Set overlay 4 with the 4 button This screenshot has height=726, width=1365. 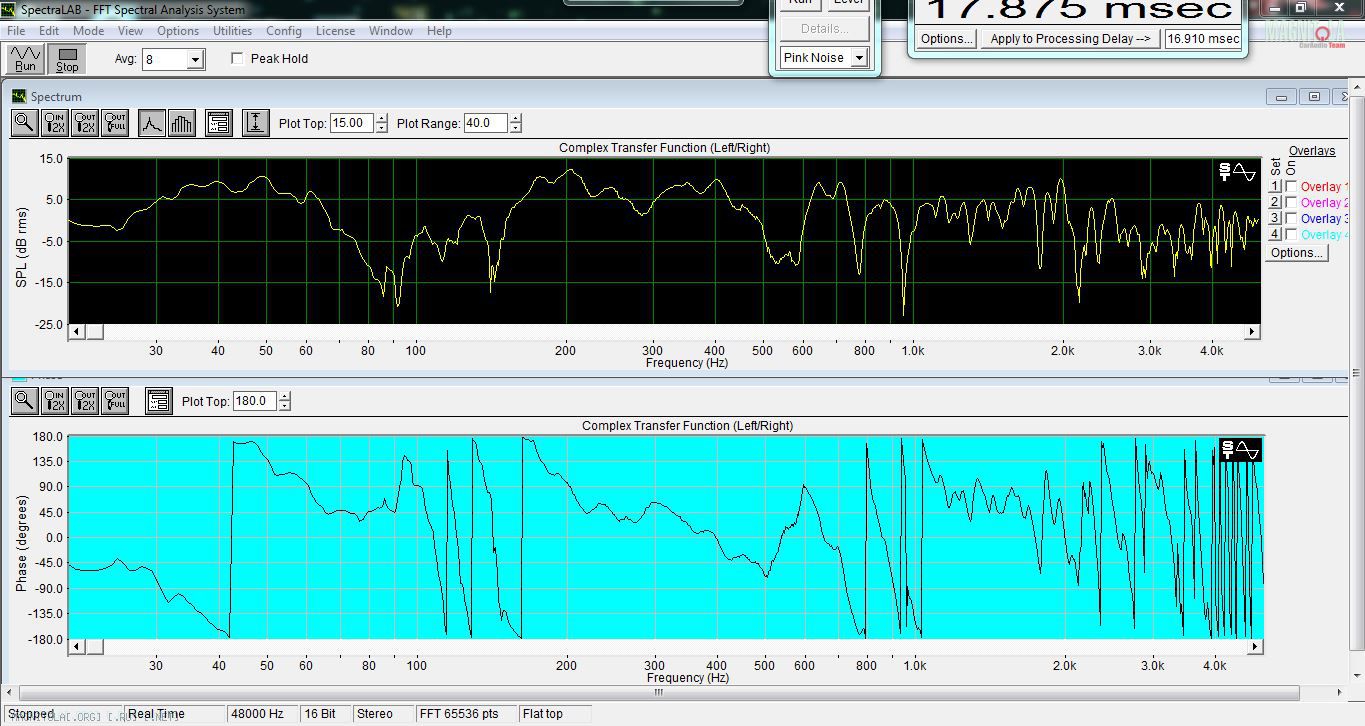[1275, 235]
